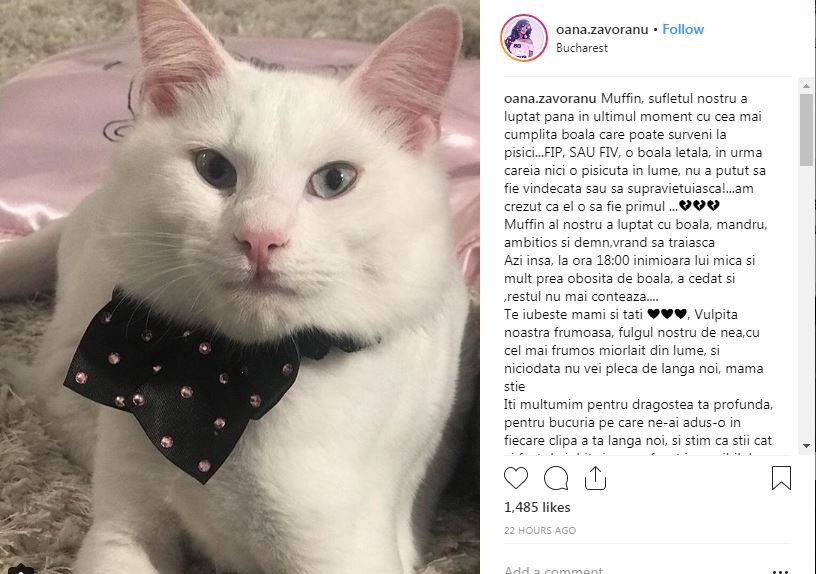Click the tagged-people icon on the photo corner
The height and width of the screenshot is (574, 816).
pos(21,568)
